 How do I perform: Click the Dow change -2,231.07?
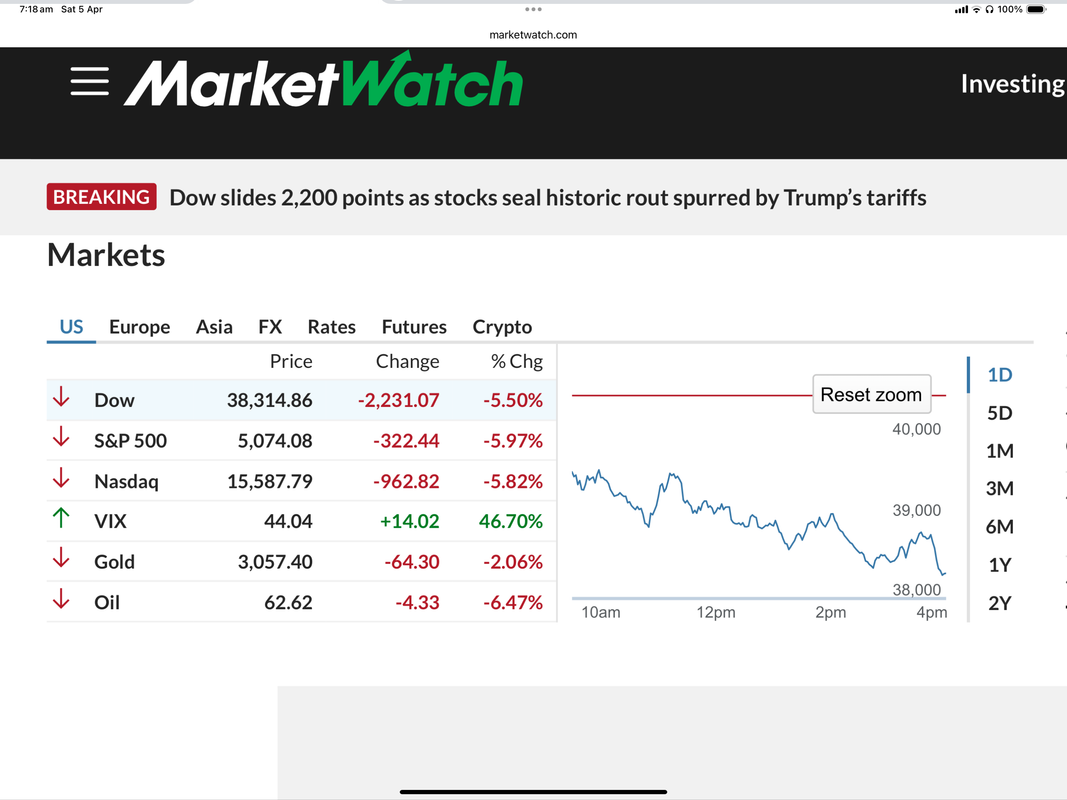click(x=399, y=400)
